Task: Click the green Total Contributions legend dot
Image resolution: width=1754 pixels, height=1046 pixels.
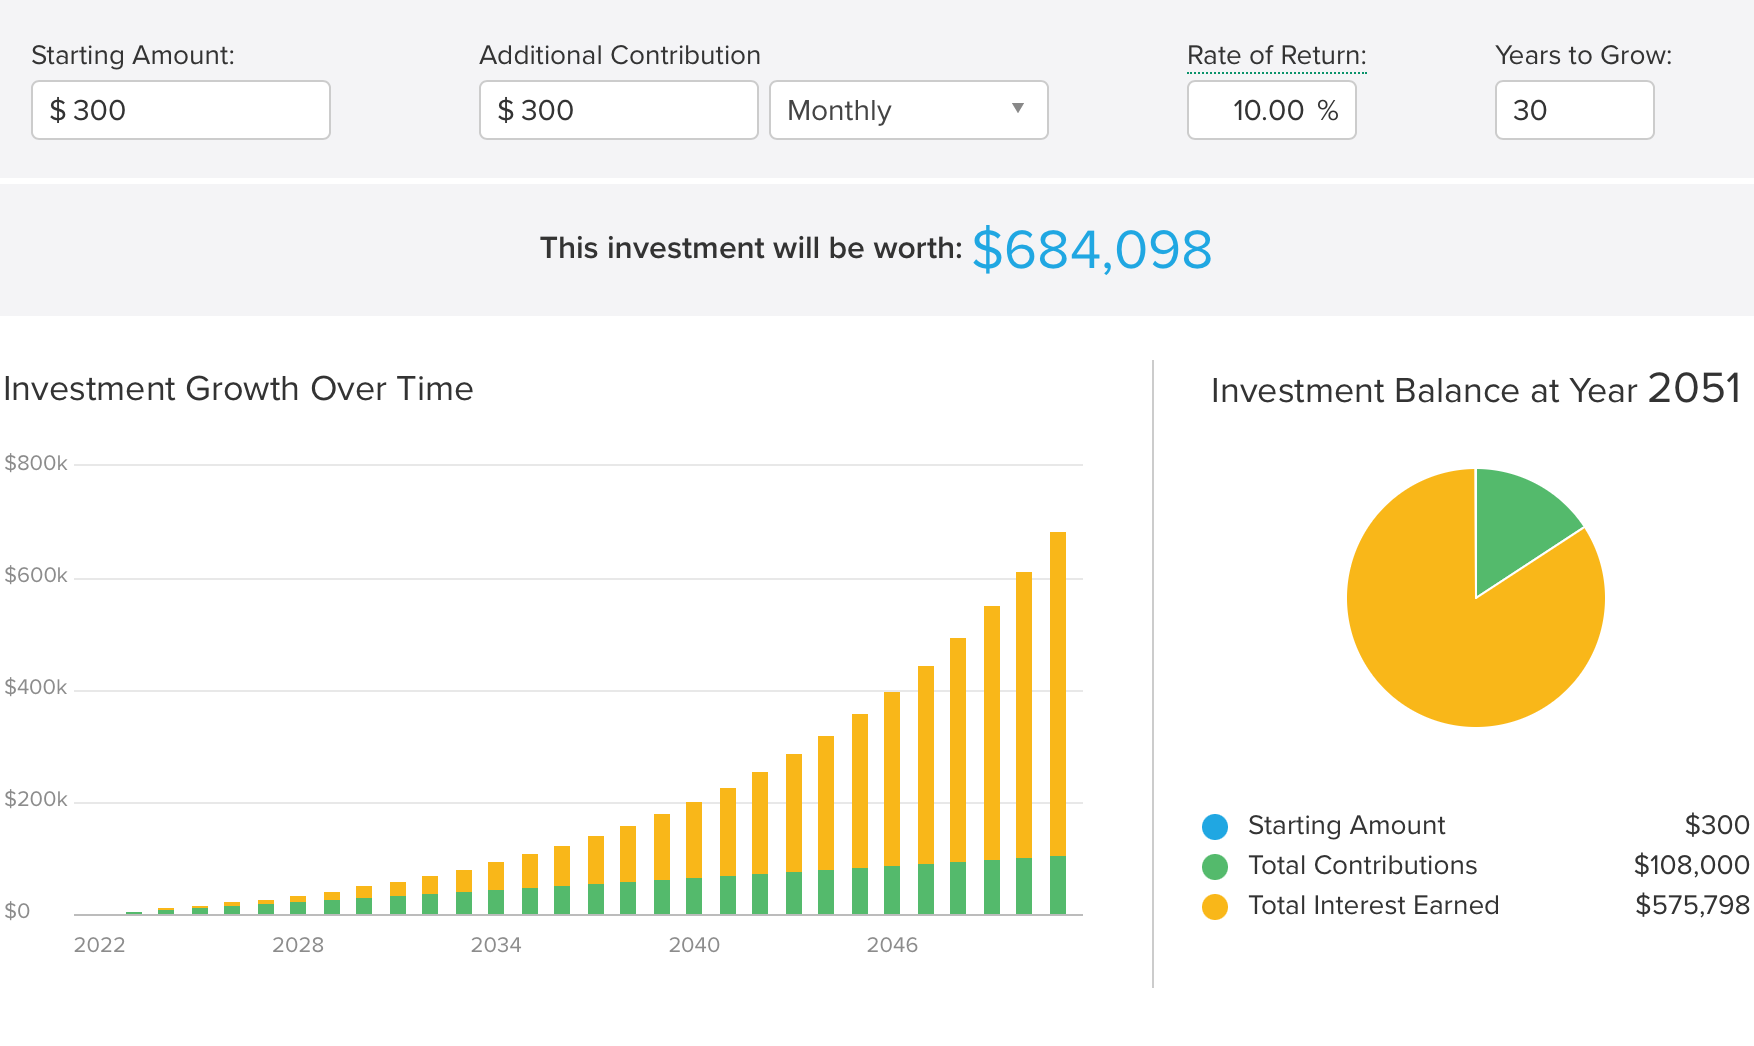Action: coord(1215,867)
